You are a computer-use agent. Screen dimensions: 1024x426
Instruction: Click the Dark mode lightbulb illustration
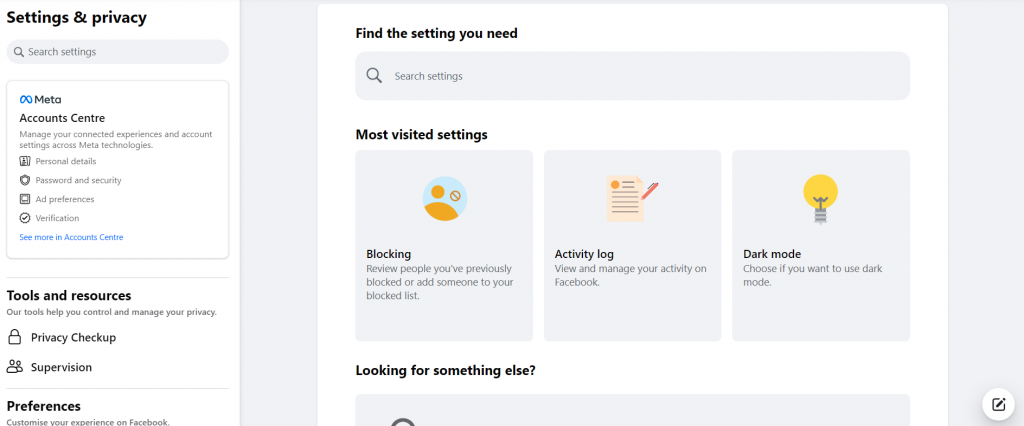pos(820,198)
